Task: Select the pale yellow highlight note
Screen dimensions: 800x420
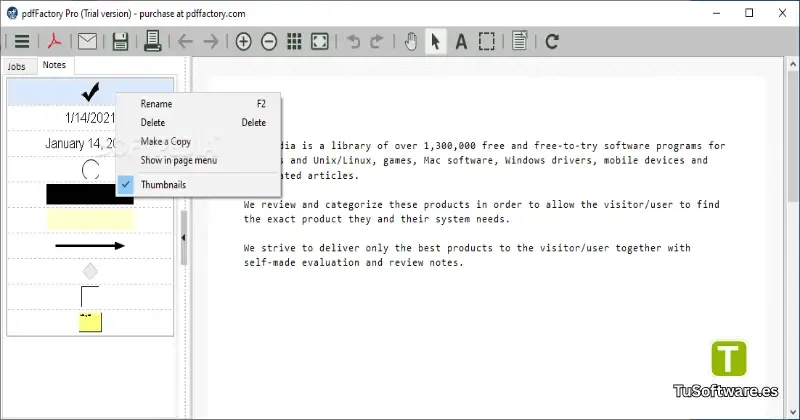Action: (90, 220)
